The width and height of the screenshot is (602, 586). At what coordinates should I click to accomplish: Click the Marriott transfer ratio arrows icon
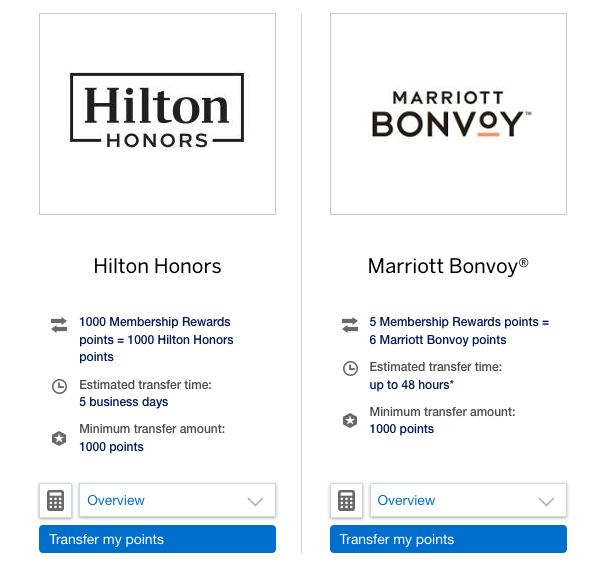(x=350, y=325)
